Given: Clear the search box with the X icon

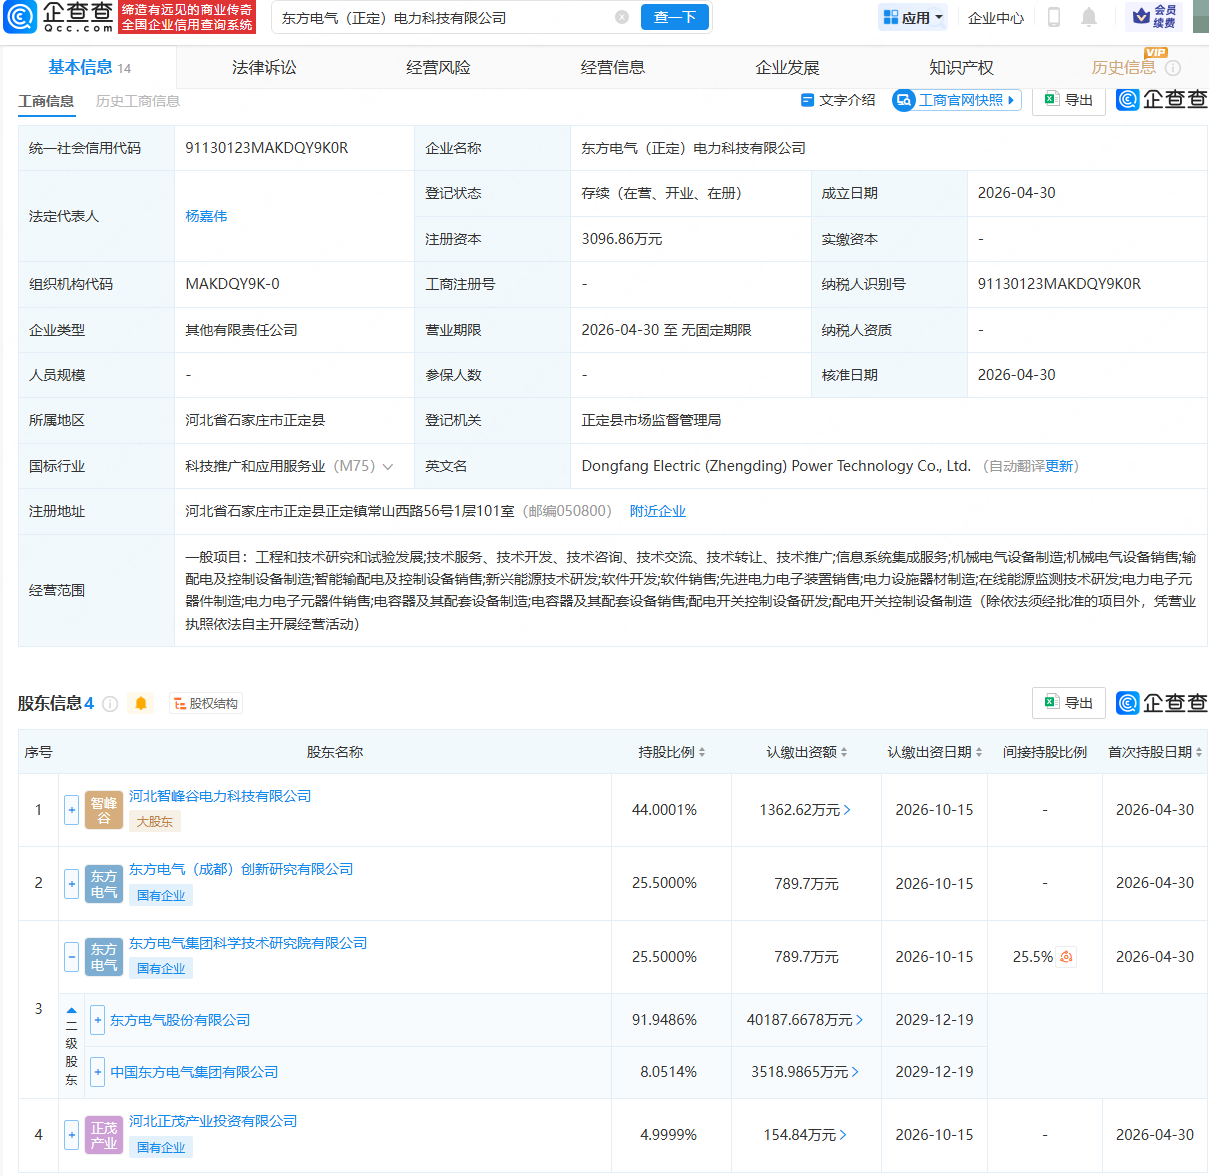Looking at the screenshot, I should pos(622,17).
